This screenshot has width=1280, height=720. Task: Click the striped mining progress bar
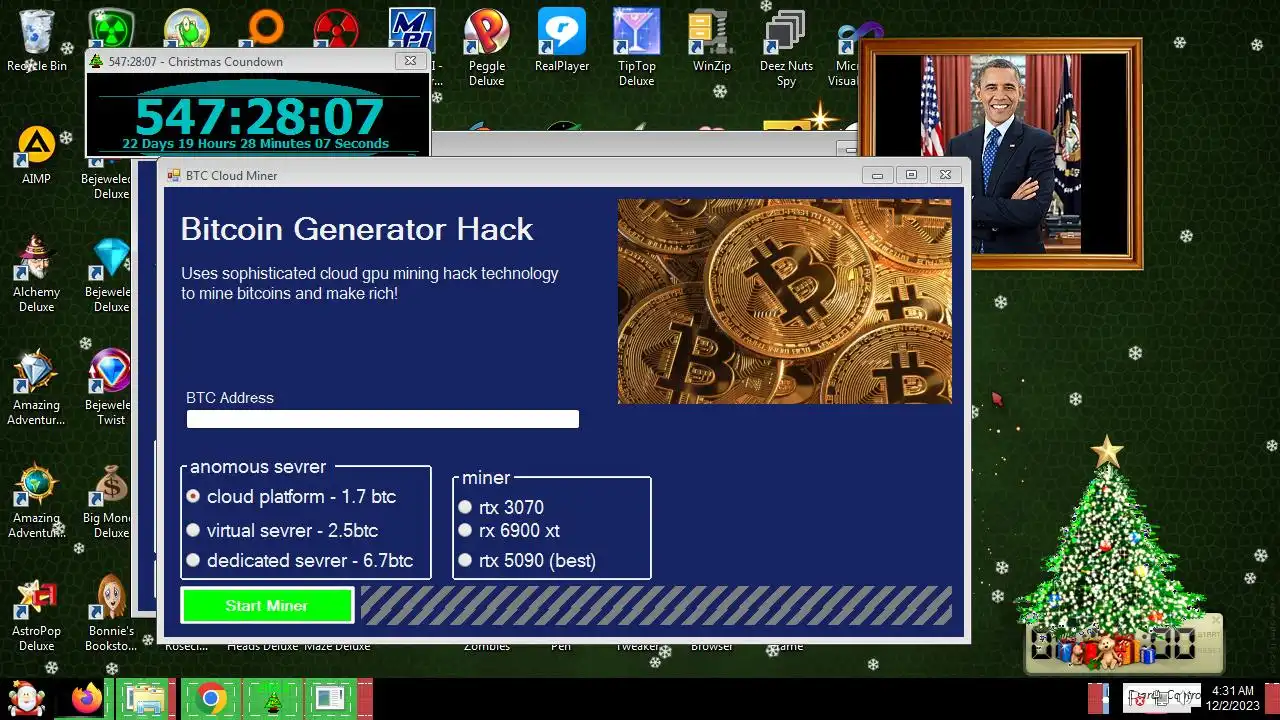[x=656, y=605]
